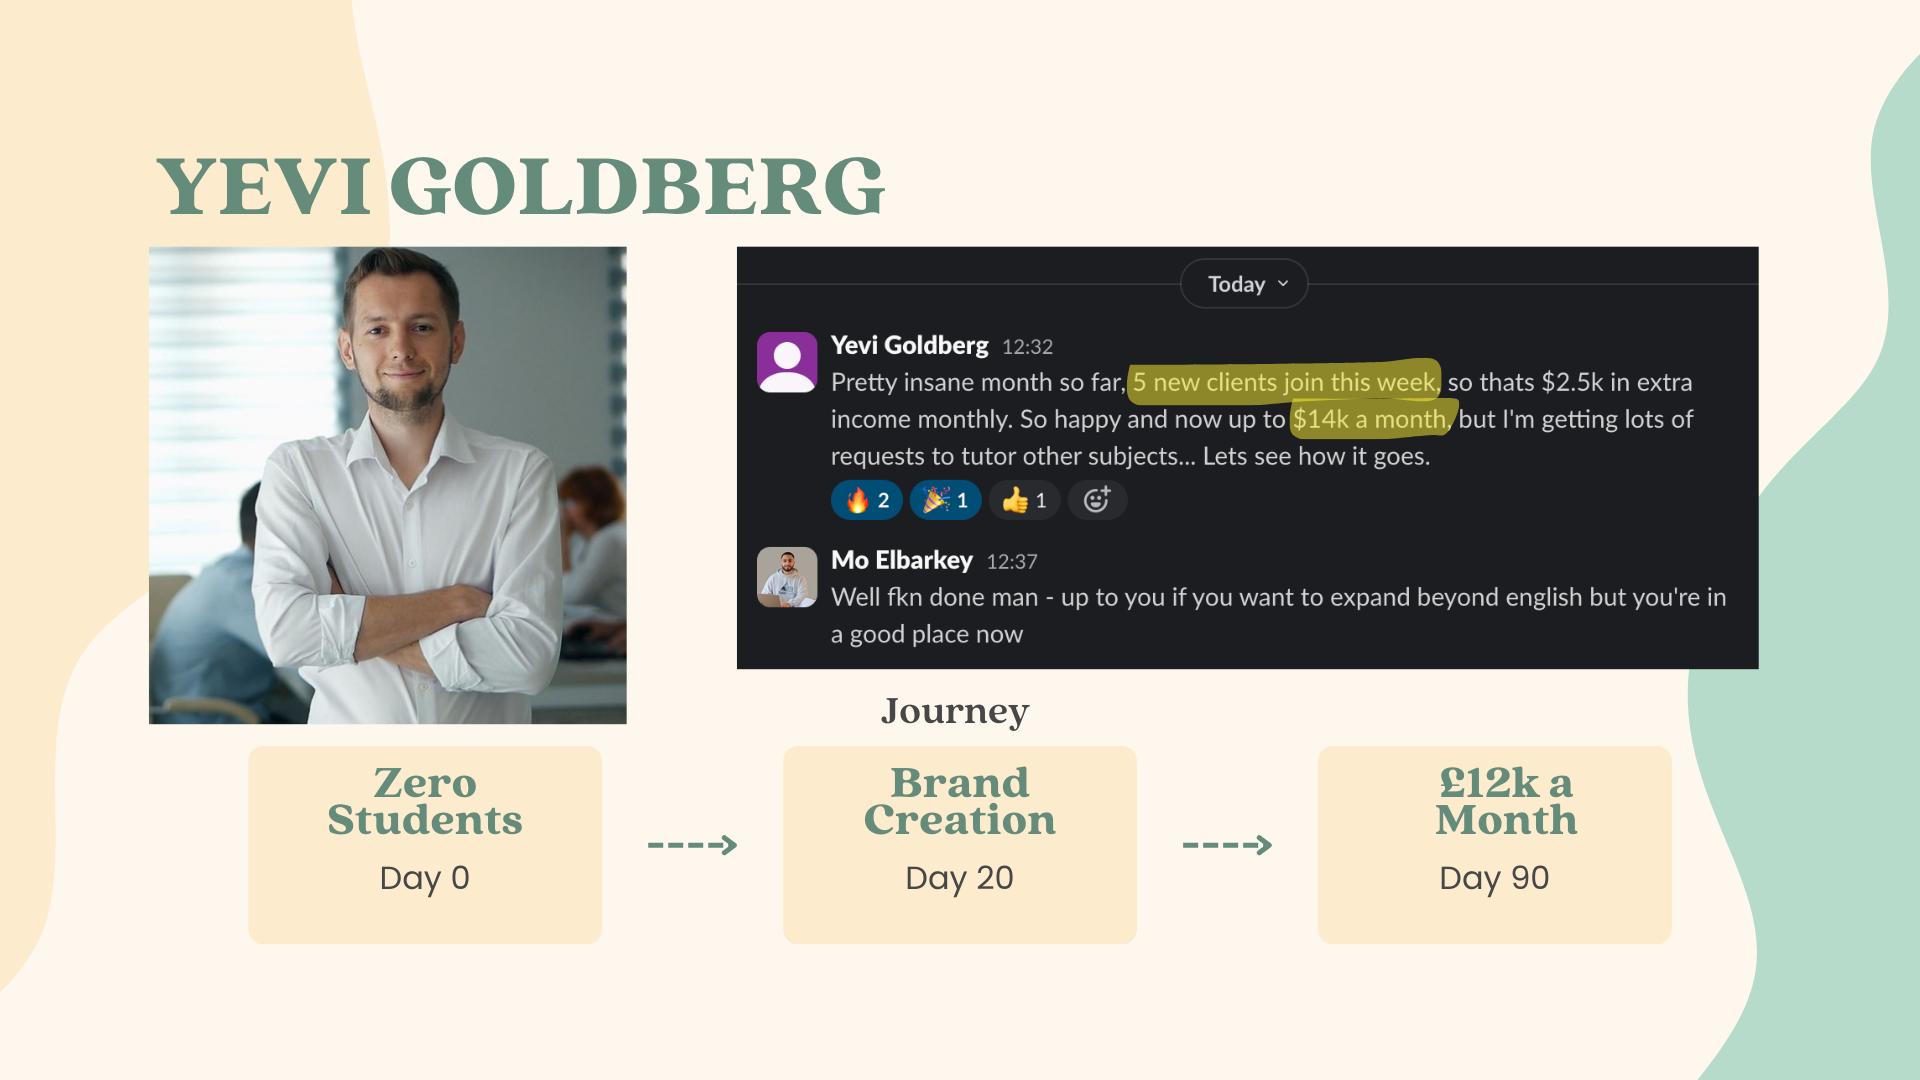This screenshot has width=1920, height=1080.
Task: Click the Mo Elbarkey sender name
Action: [901, 560]
